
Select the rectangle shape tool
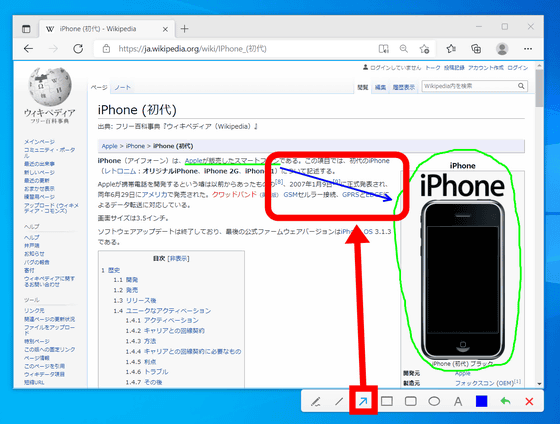(x=387, y=401)
